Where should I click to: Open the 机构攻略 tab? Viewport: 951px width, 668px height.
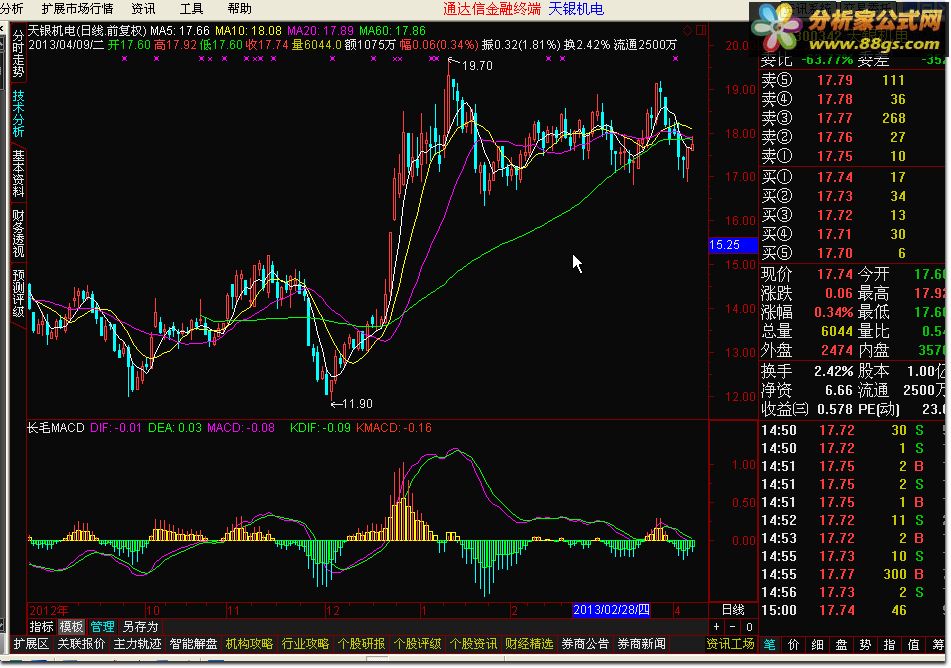point(249,644)
